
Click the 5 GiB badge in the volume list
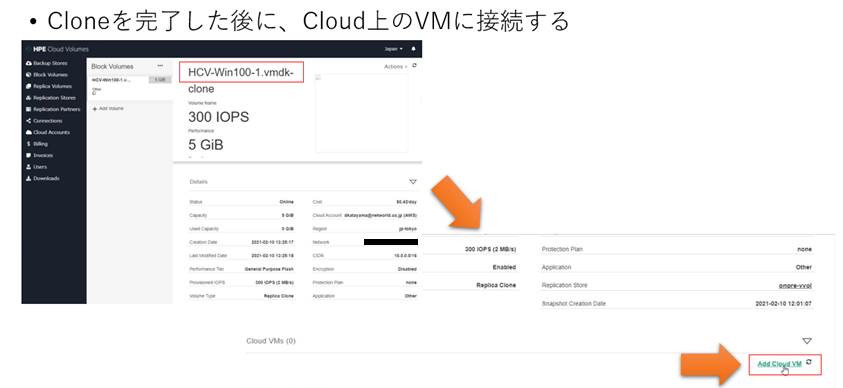(160, 80)
